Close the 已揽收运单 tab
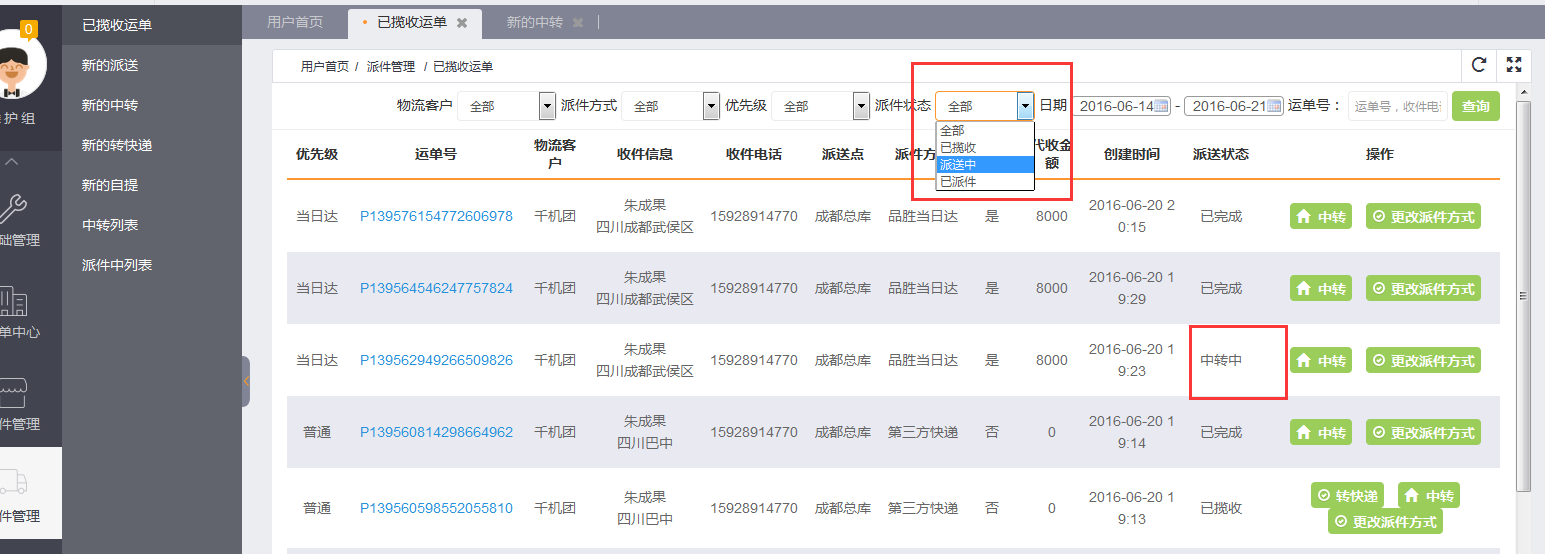This screenshot has height=554, width=1545. 461,22
